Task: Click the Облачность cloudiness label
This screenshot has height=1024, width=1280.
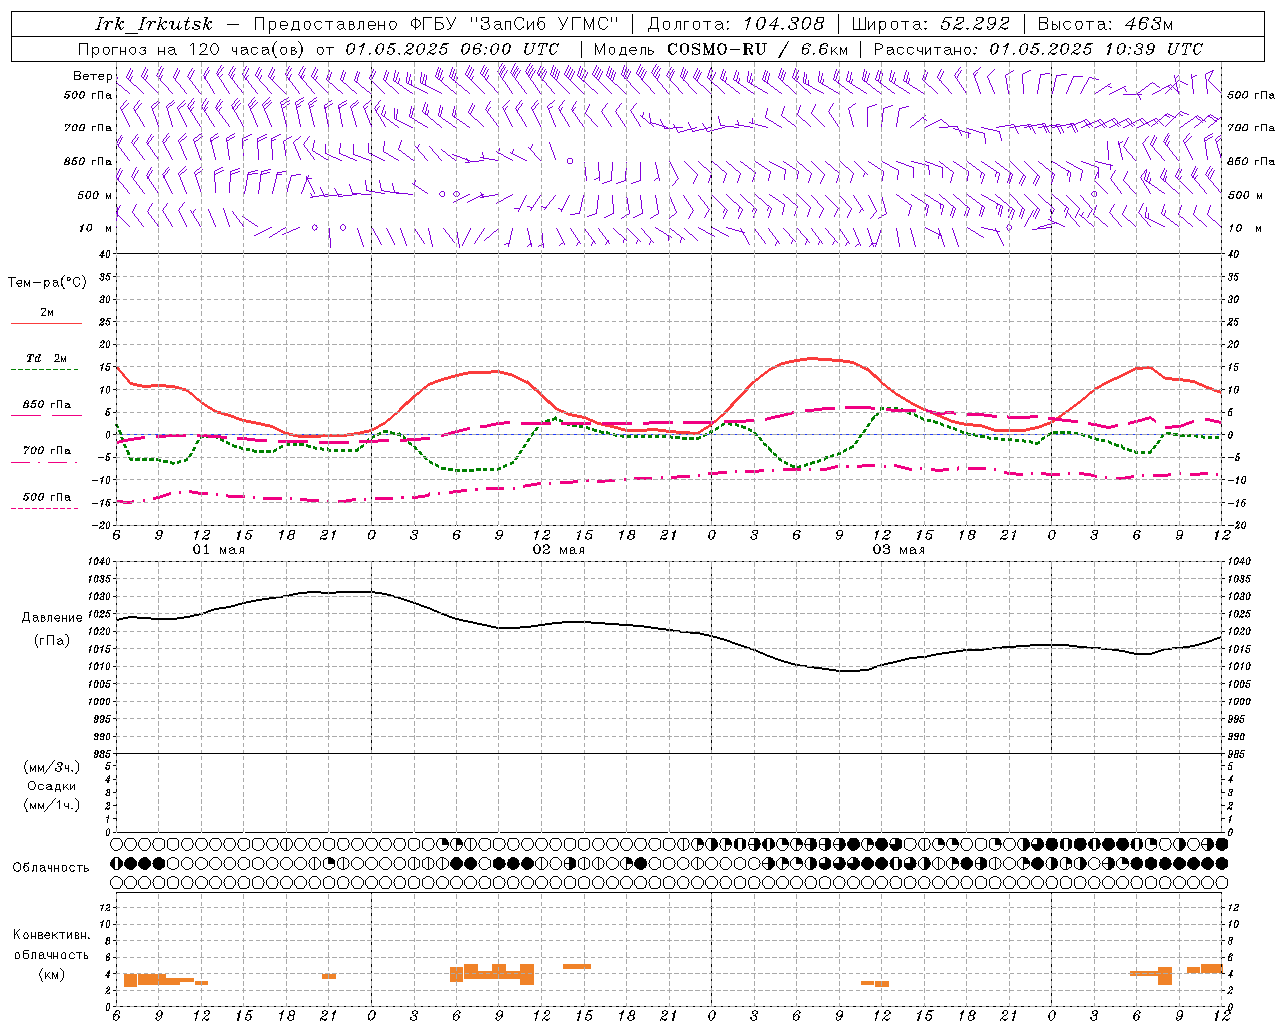Action: (x=51, y=867)
